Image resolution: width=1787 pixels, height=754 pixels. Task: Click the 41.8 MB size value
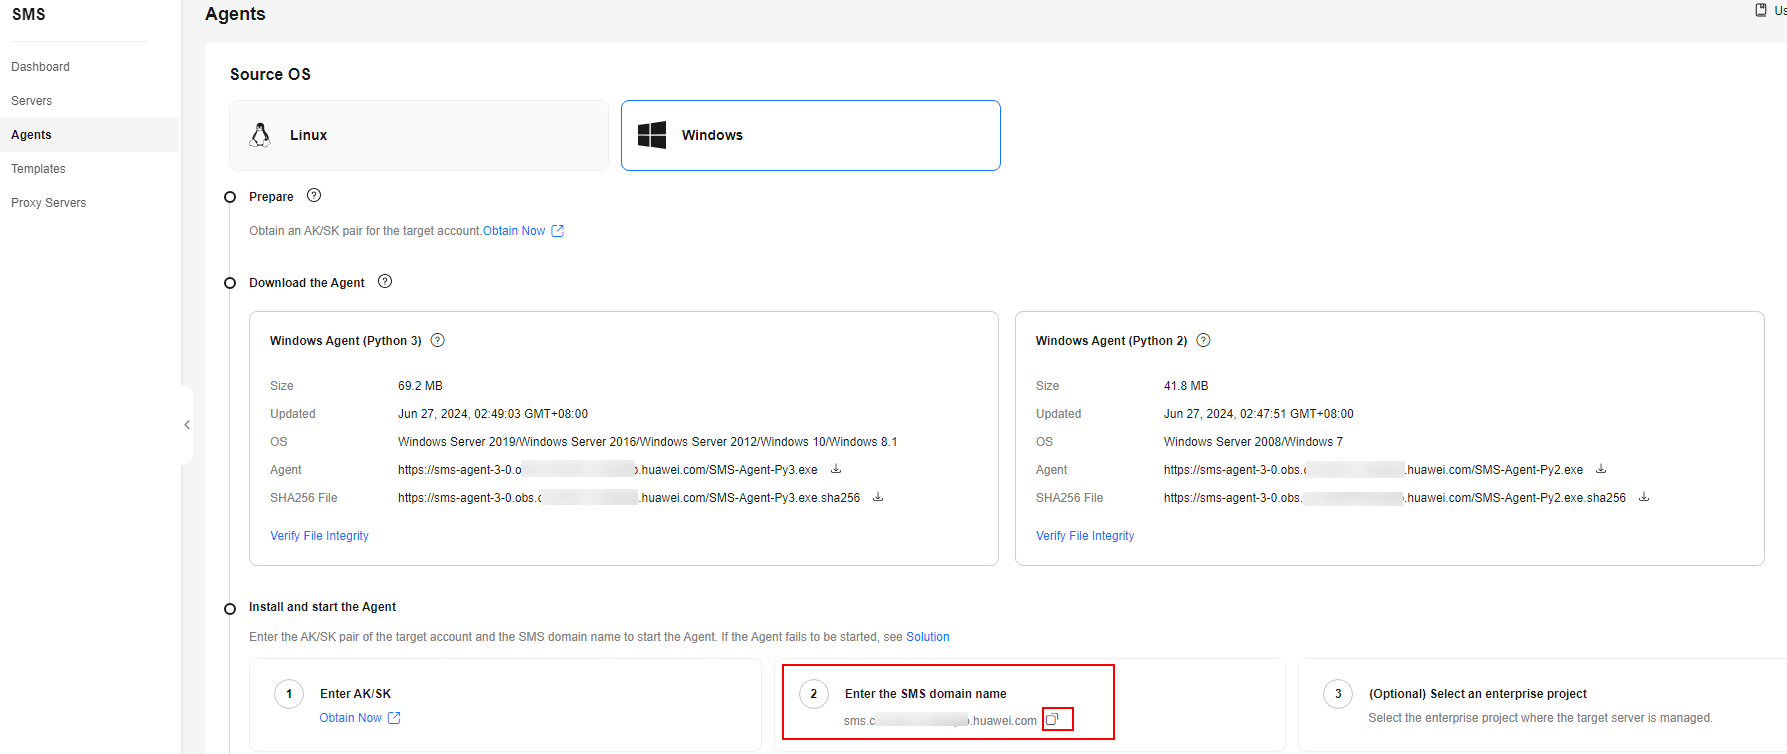[1186, 386]
